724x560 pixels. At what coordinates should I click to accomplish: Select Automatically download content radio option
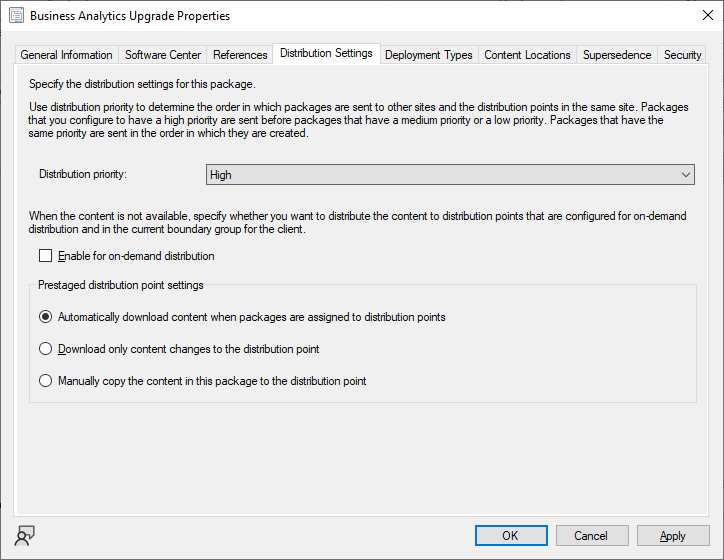(x=45, y=317)
